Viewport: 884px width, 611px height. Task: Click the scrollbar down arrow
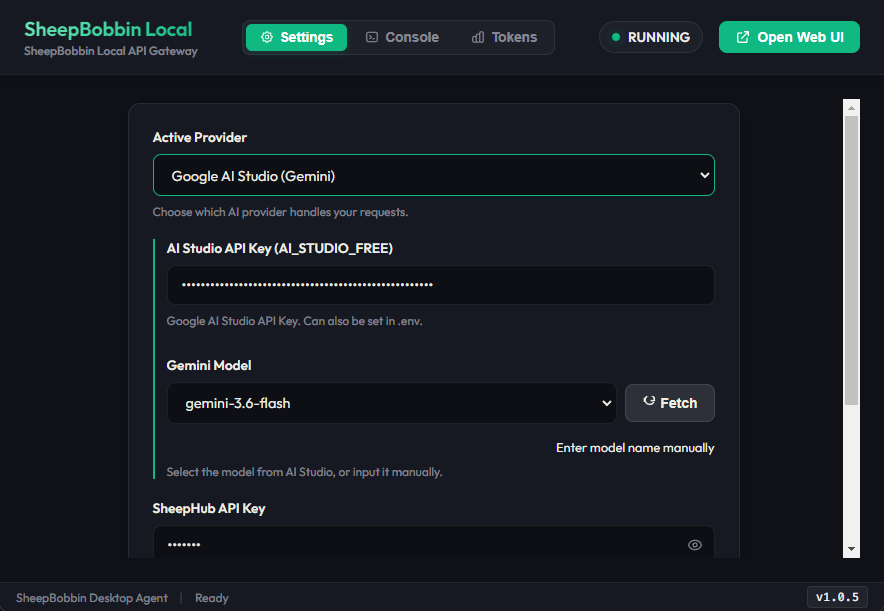851,549
